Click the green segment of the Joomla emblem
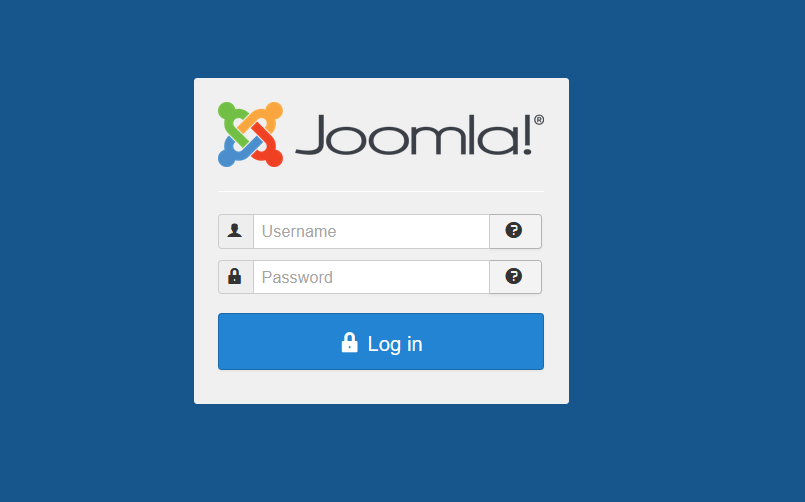 pyautogui.click(x=233, y=121)
